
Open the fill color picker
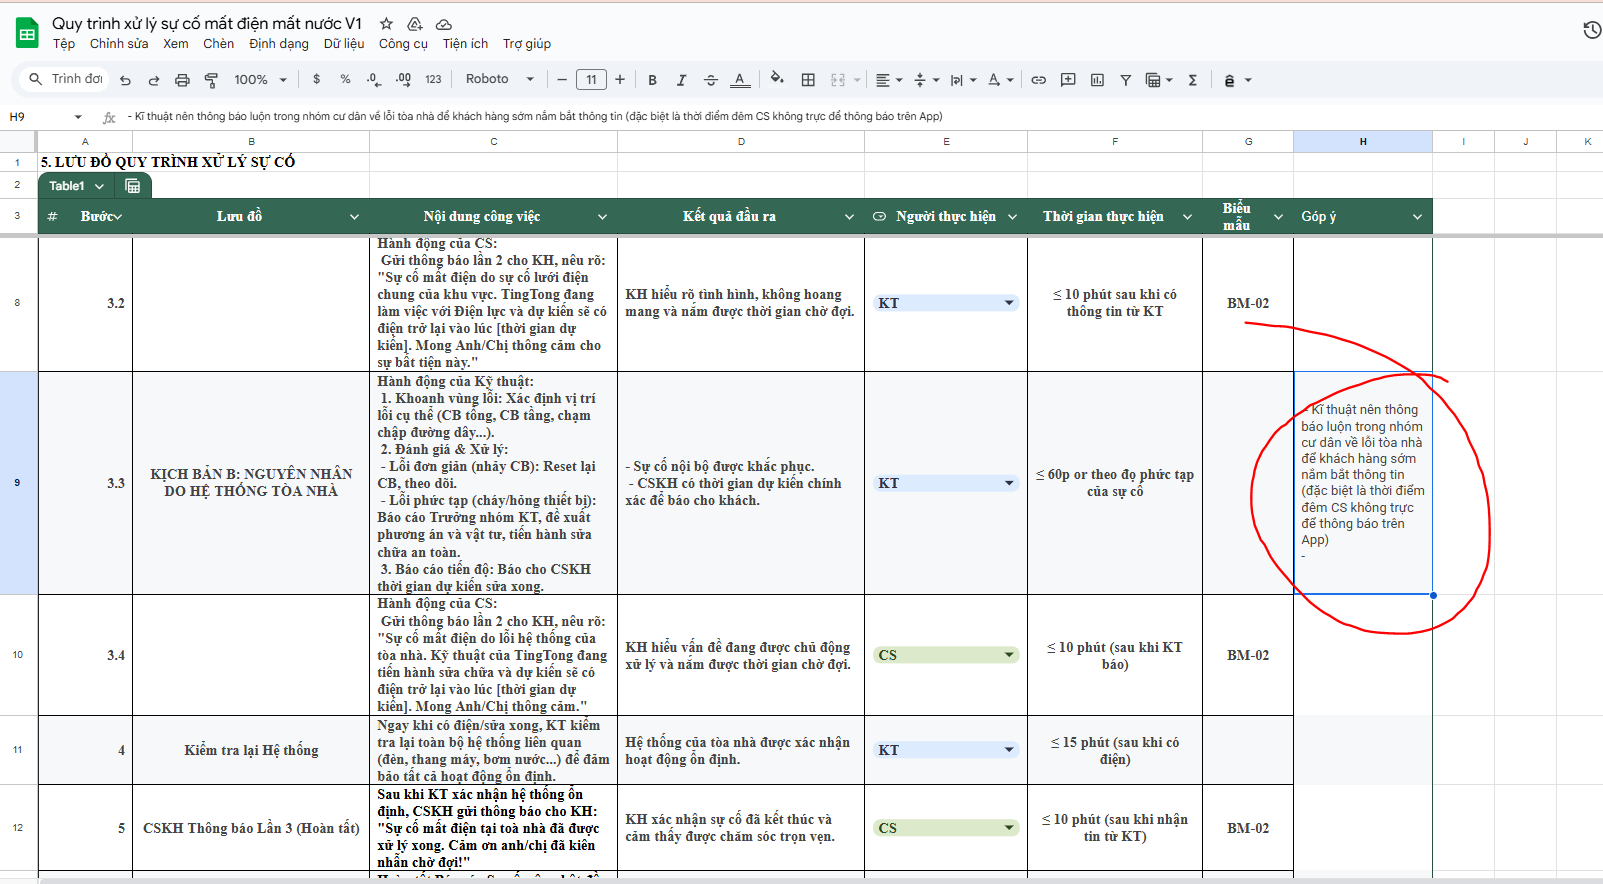point(777,80)
